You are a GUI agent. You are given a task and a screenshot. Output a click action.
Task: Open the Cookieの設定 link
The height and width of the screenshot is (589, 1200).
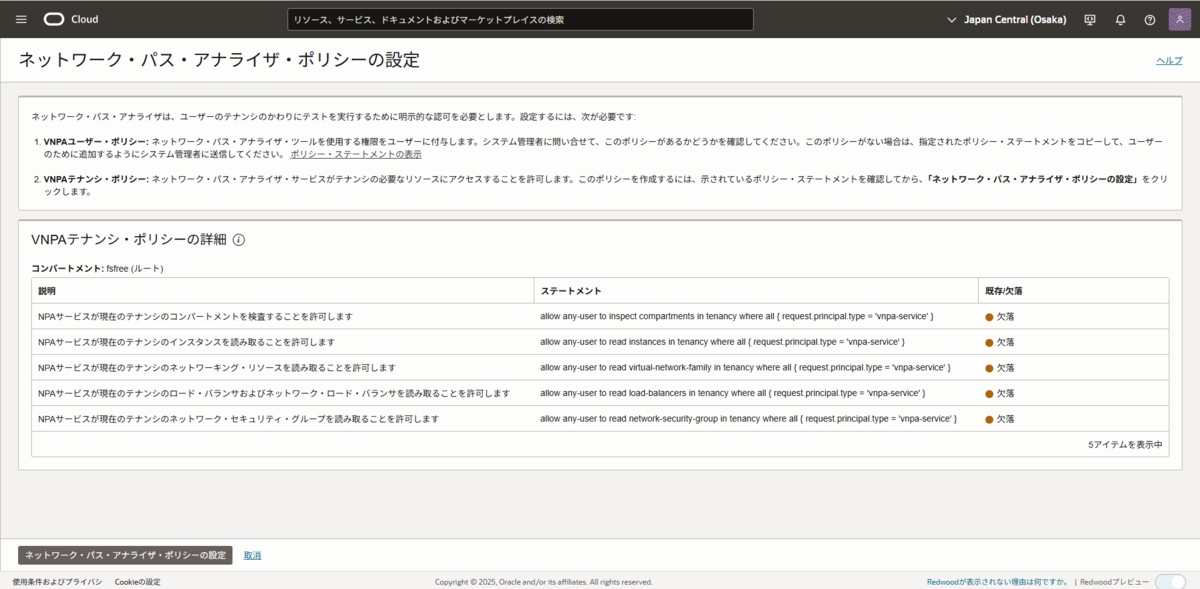click(x=137, y=581)
